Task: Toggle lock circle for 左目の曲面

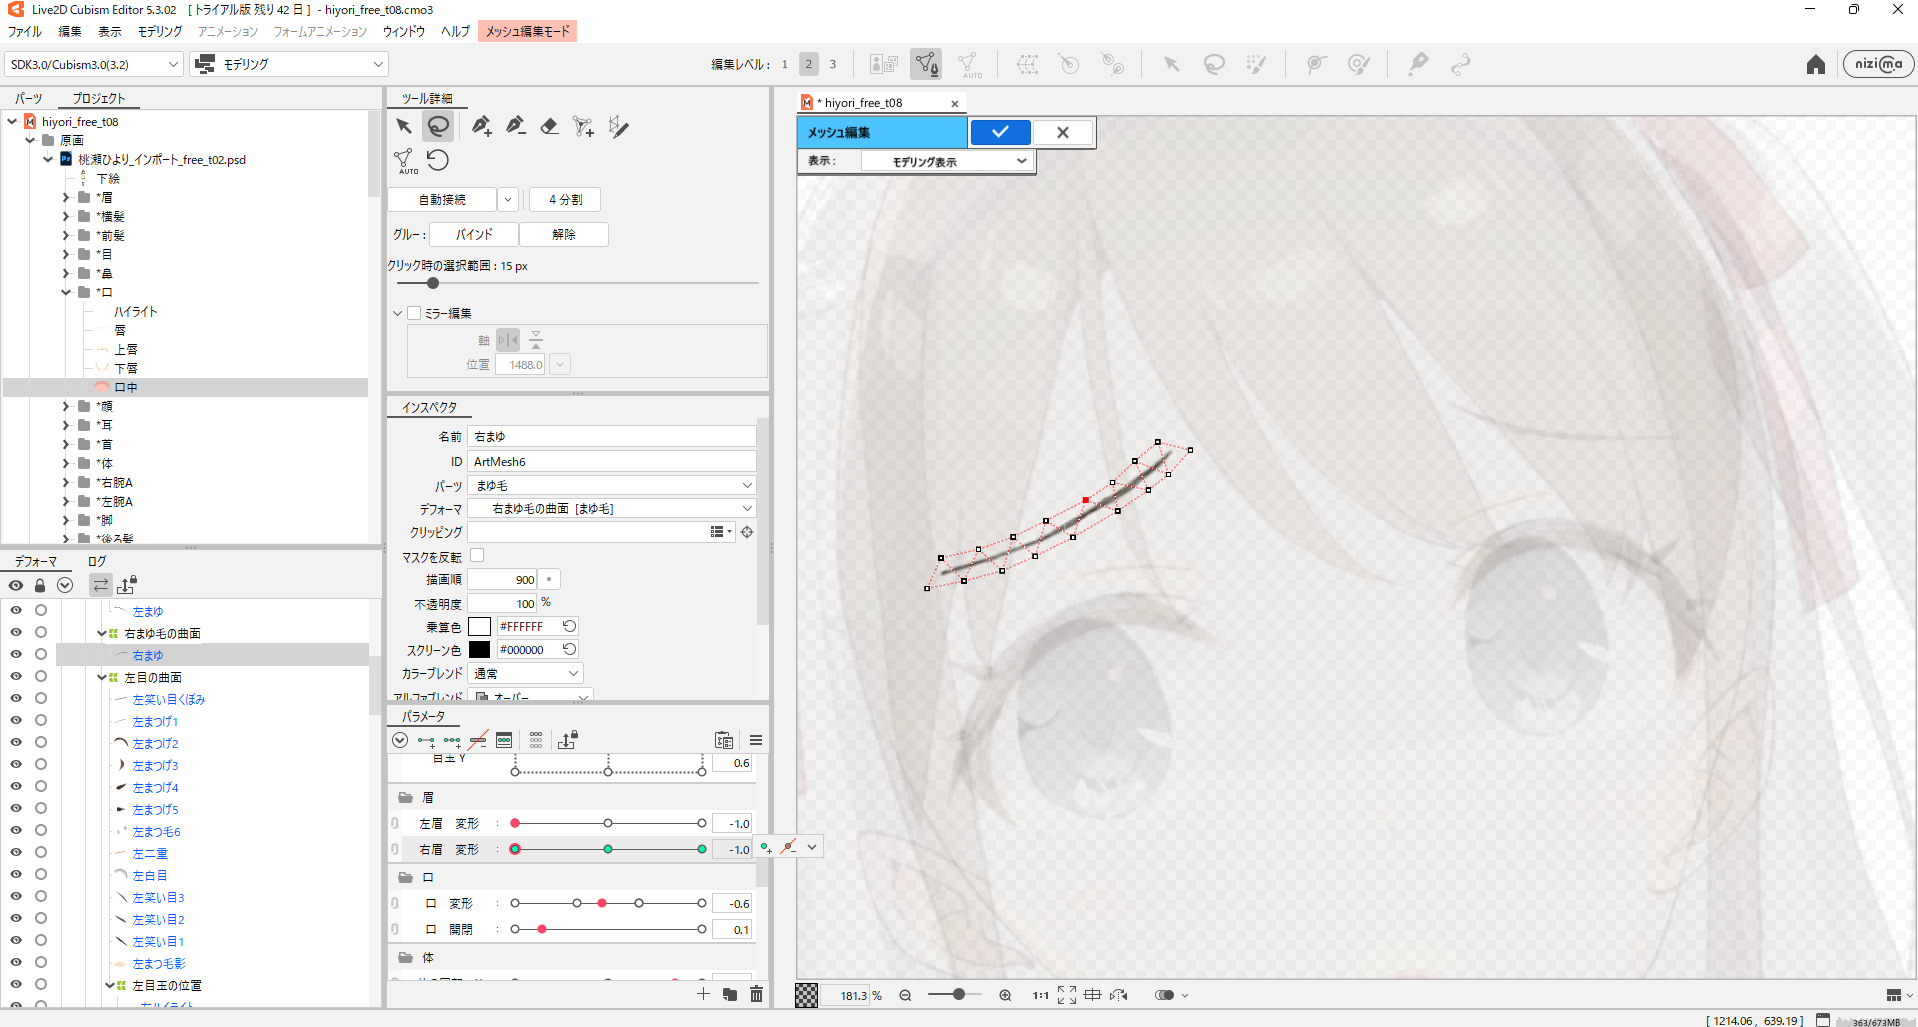Action: click(41, 676)
